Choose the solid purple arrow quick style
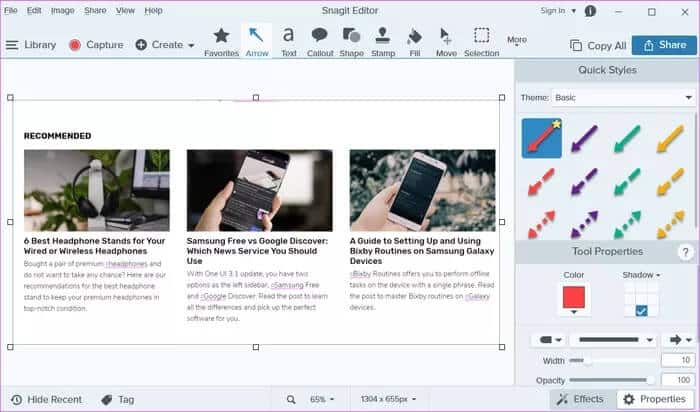The image size is (700, 412). point(584,138)
